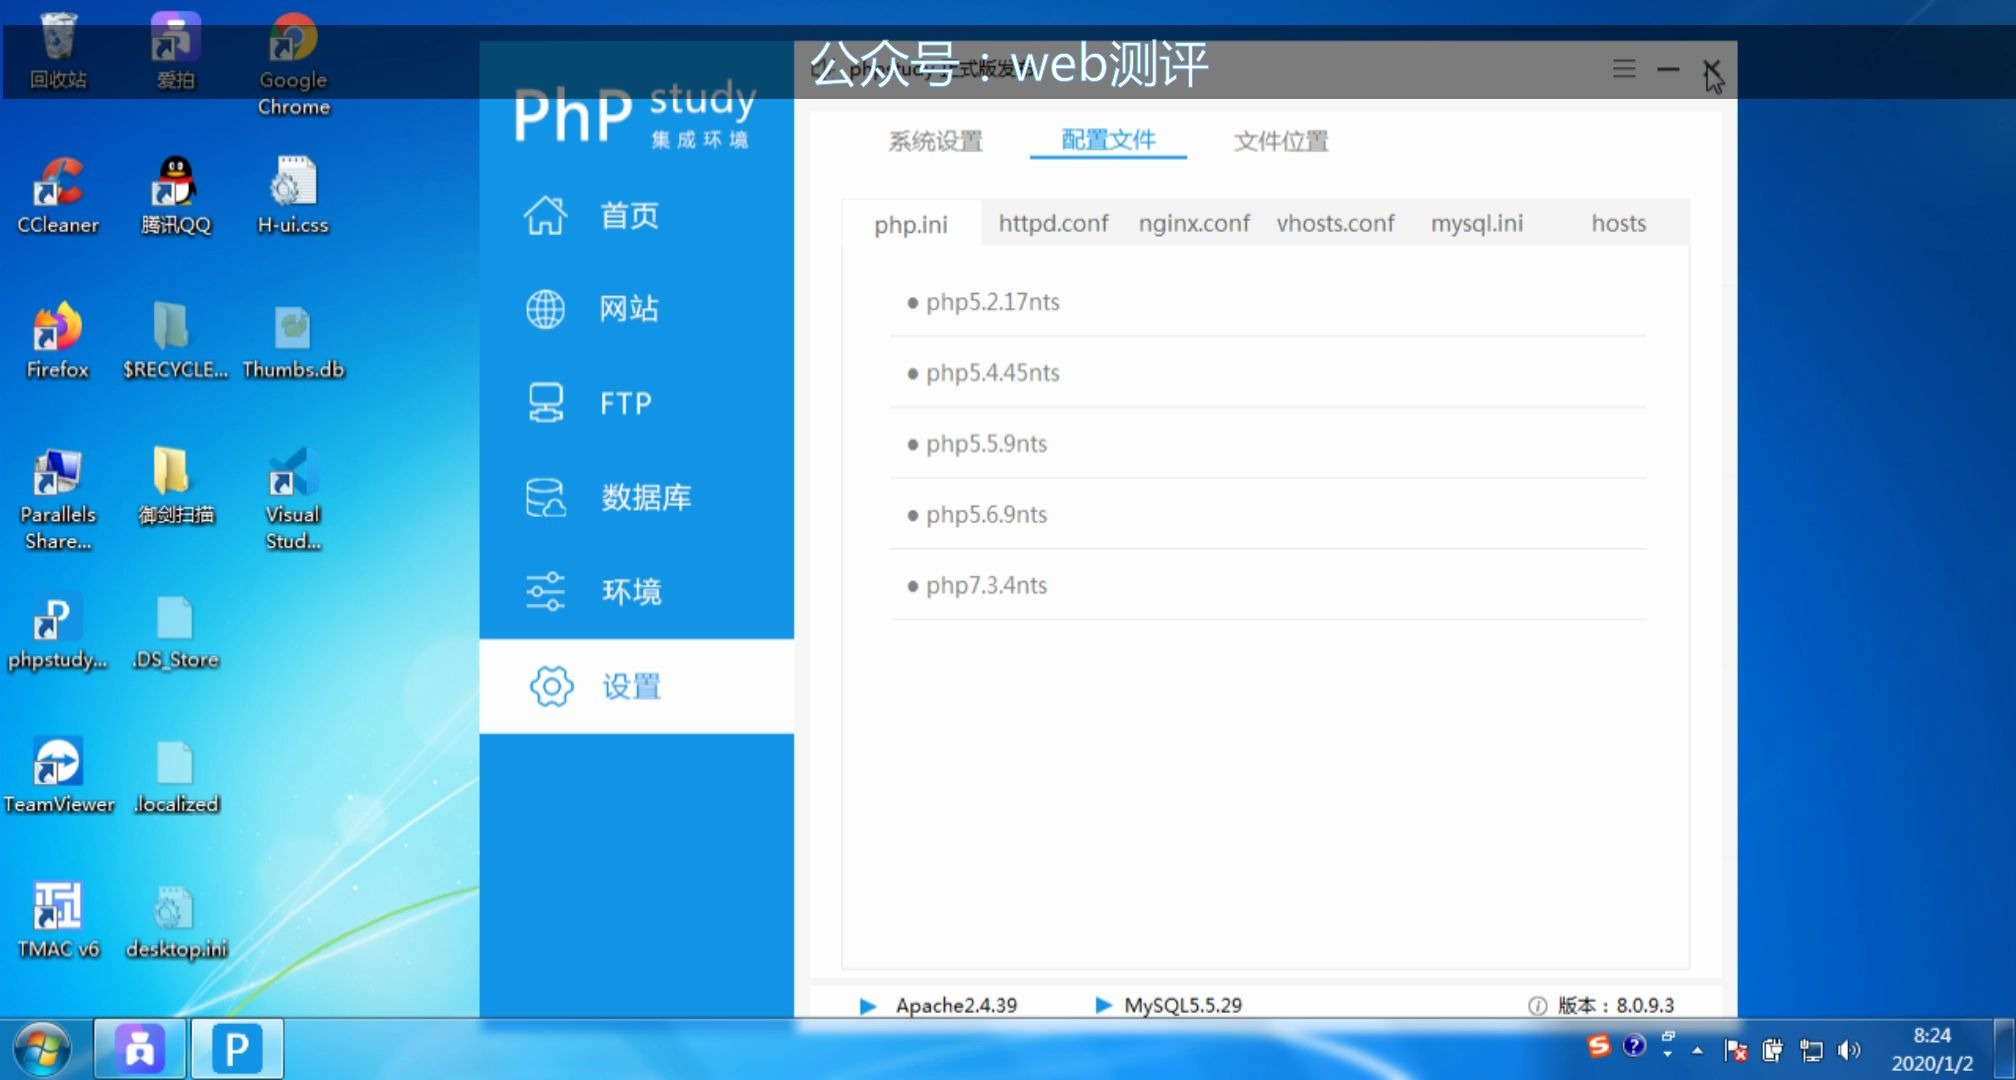Select the CCleaner desktop icon

(58, 196)
